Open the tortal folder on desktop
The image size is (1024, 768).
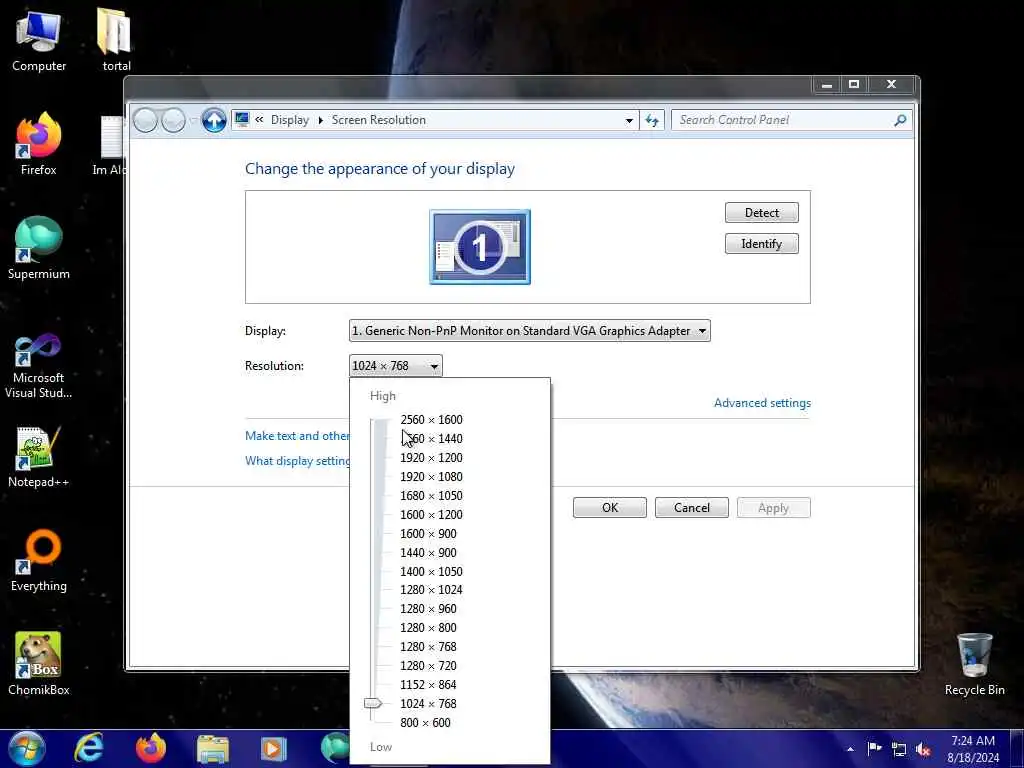pos(116,40)
